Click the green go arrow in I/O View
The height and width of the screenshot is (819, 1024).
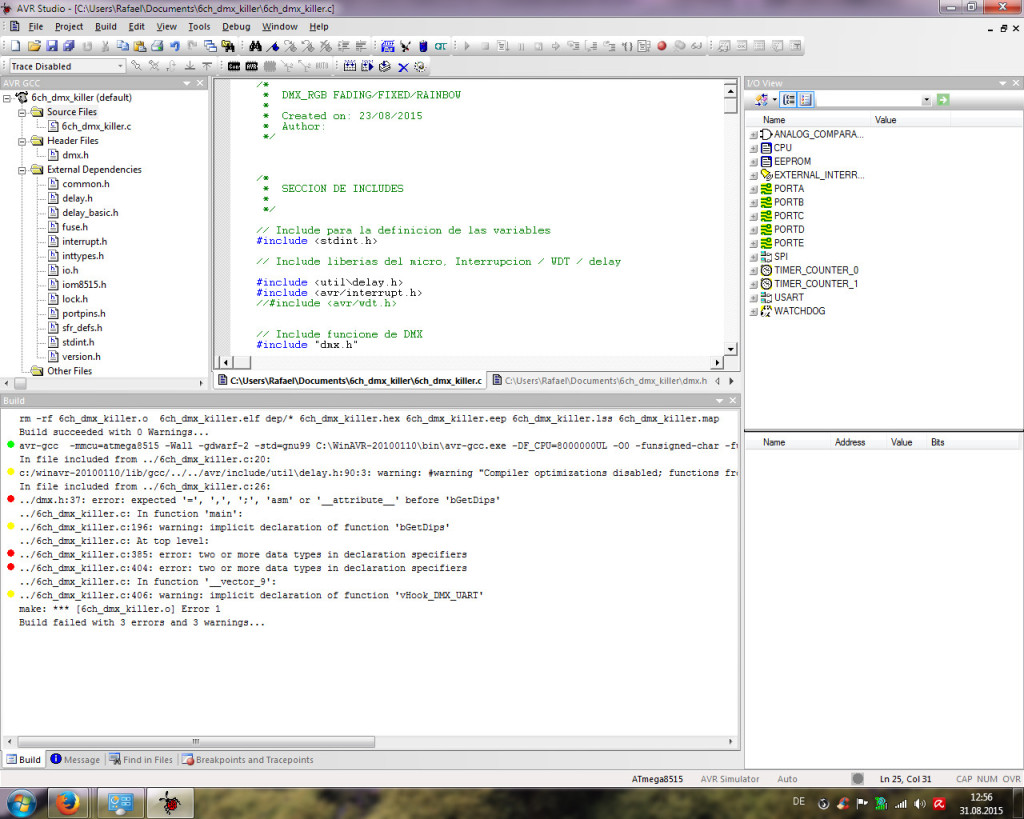(942, 99)
